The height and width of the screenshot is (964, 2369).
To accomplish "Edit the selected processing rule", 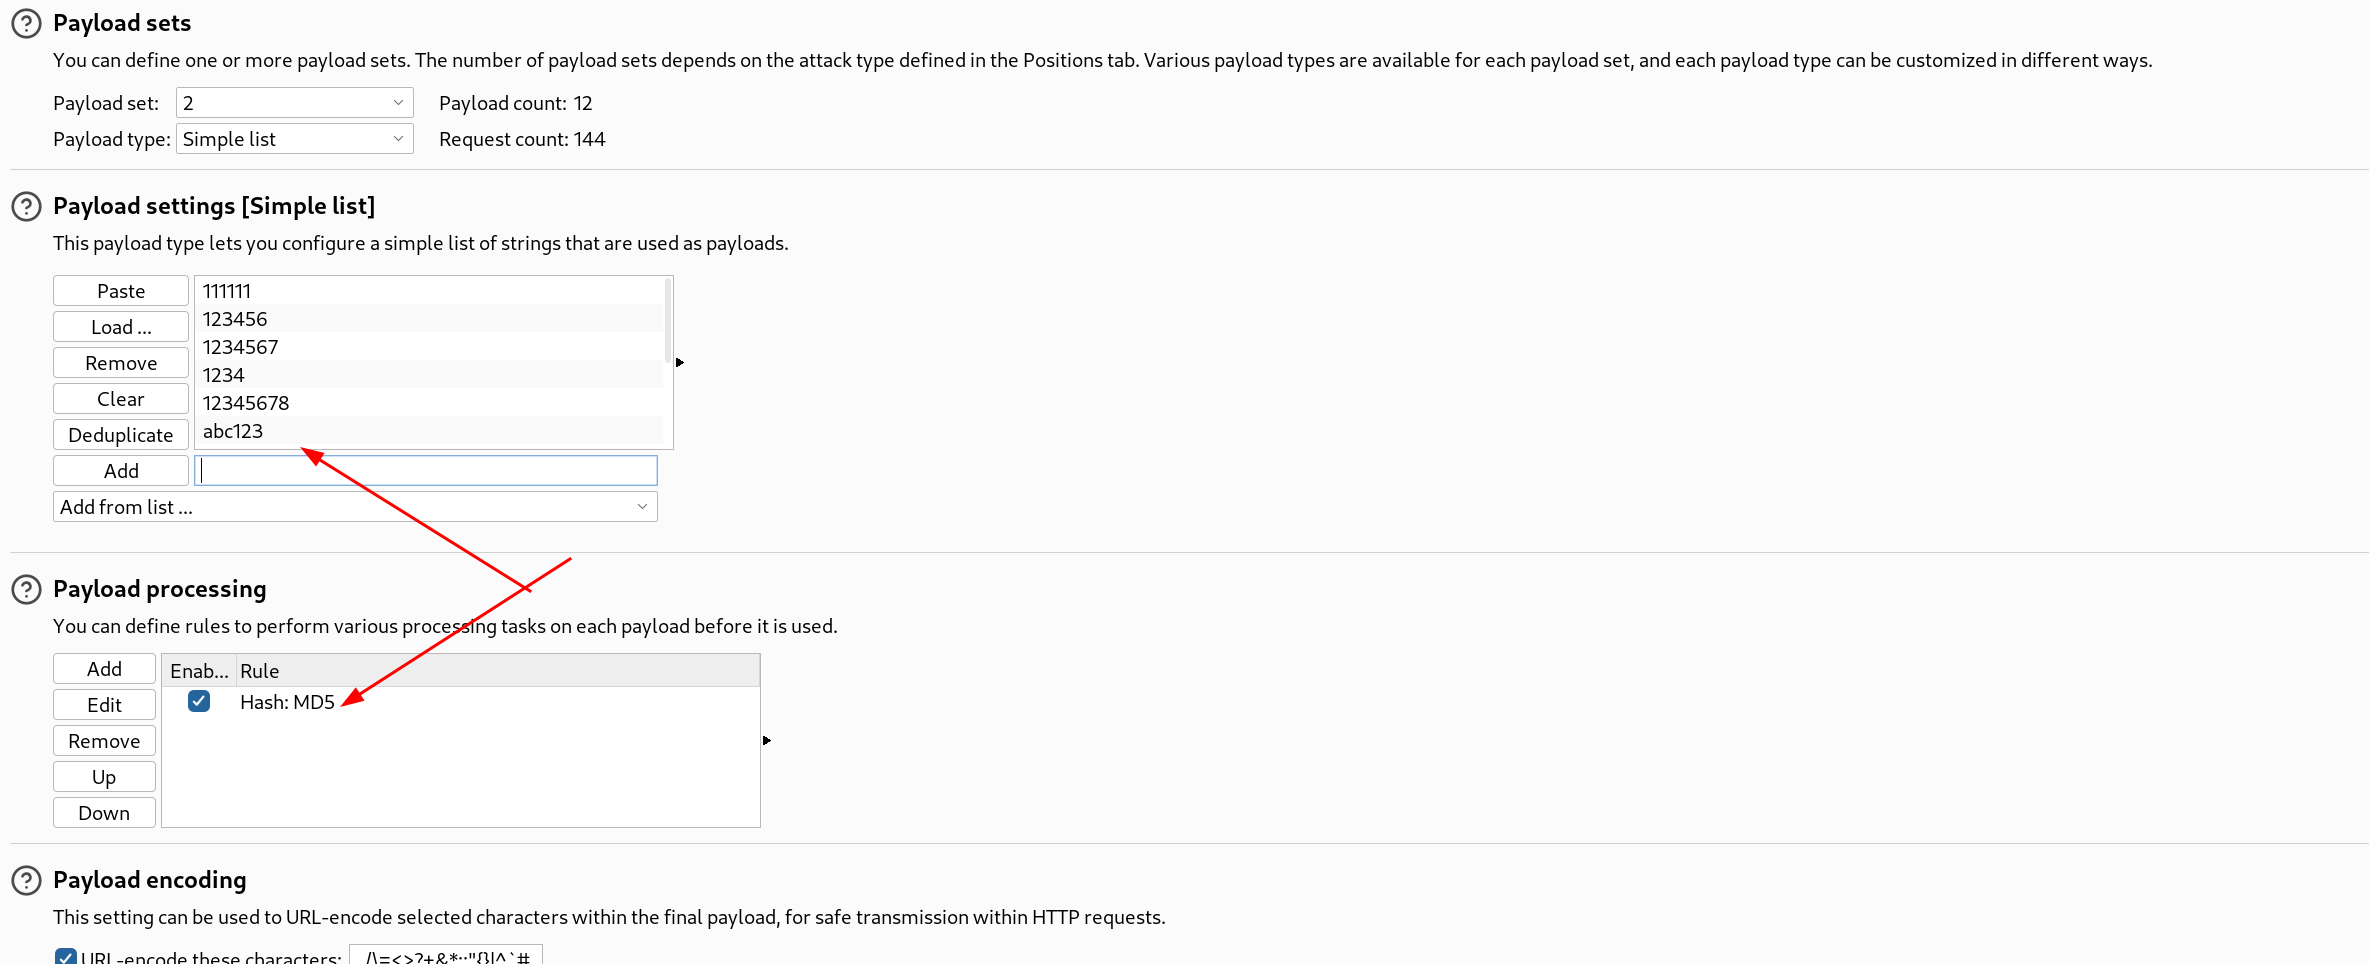I will click(104, 705).
